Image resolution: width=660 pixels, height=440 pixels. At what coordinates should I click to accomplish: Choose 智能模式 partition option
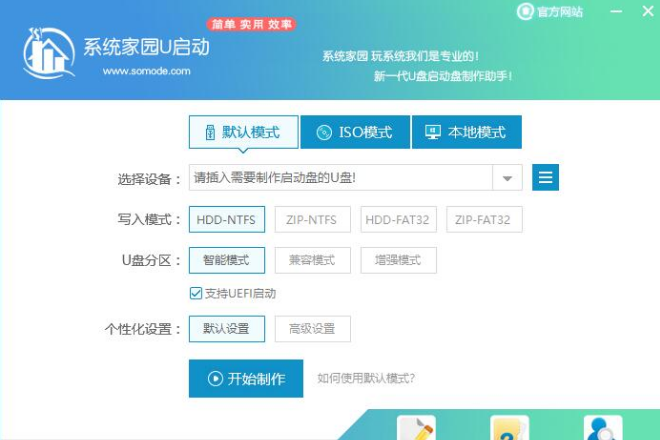(x=227, y=260)
